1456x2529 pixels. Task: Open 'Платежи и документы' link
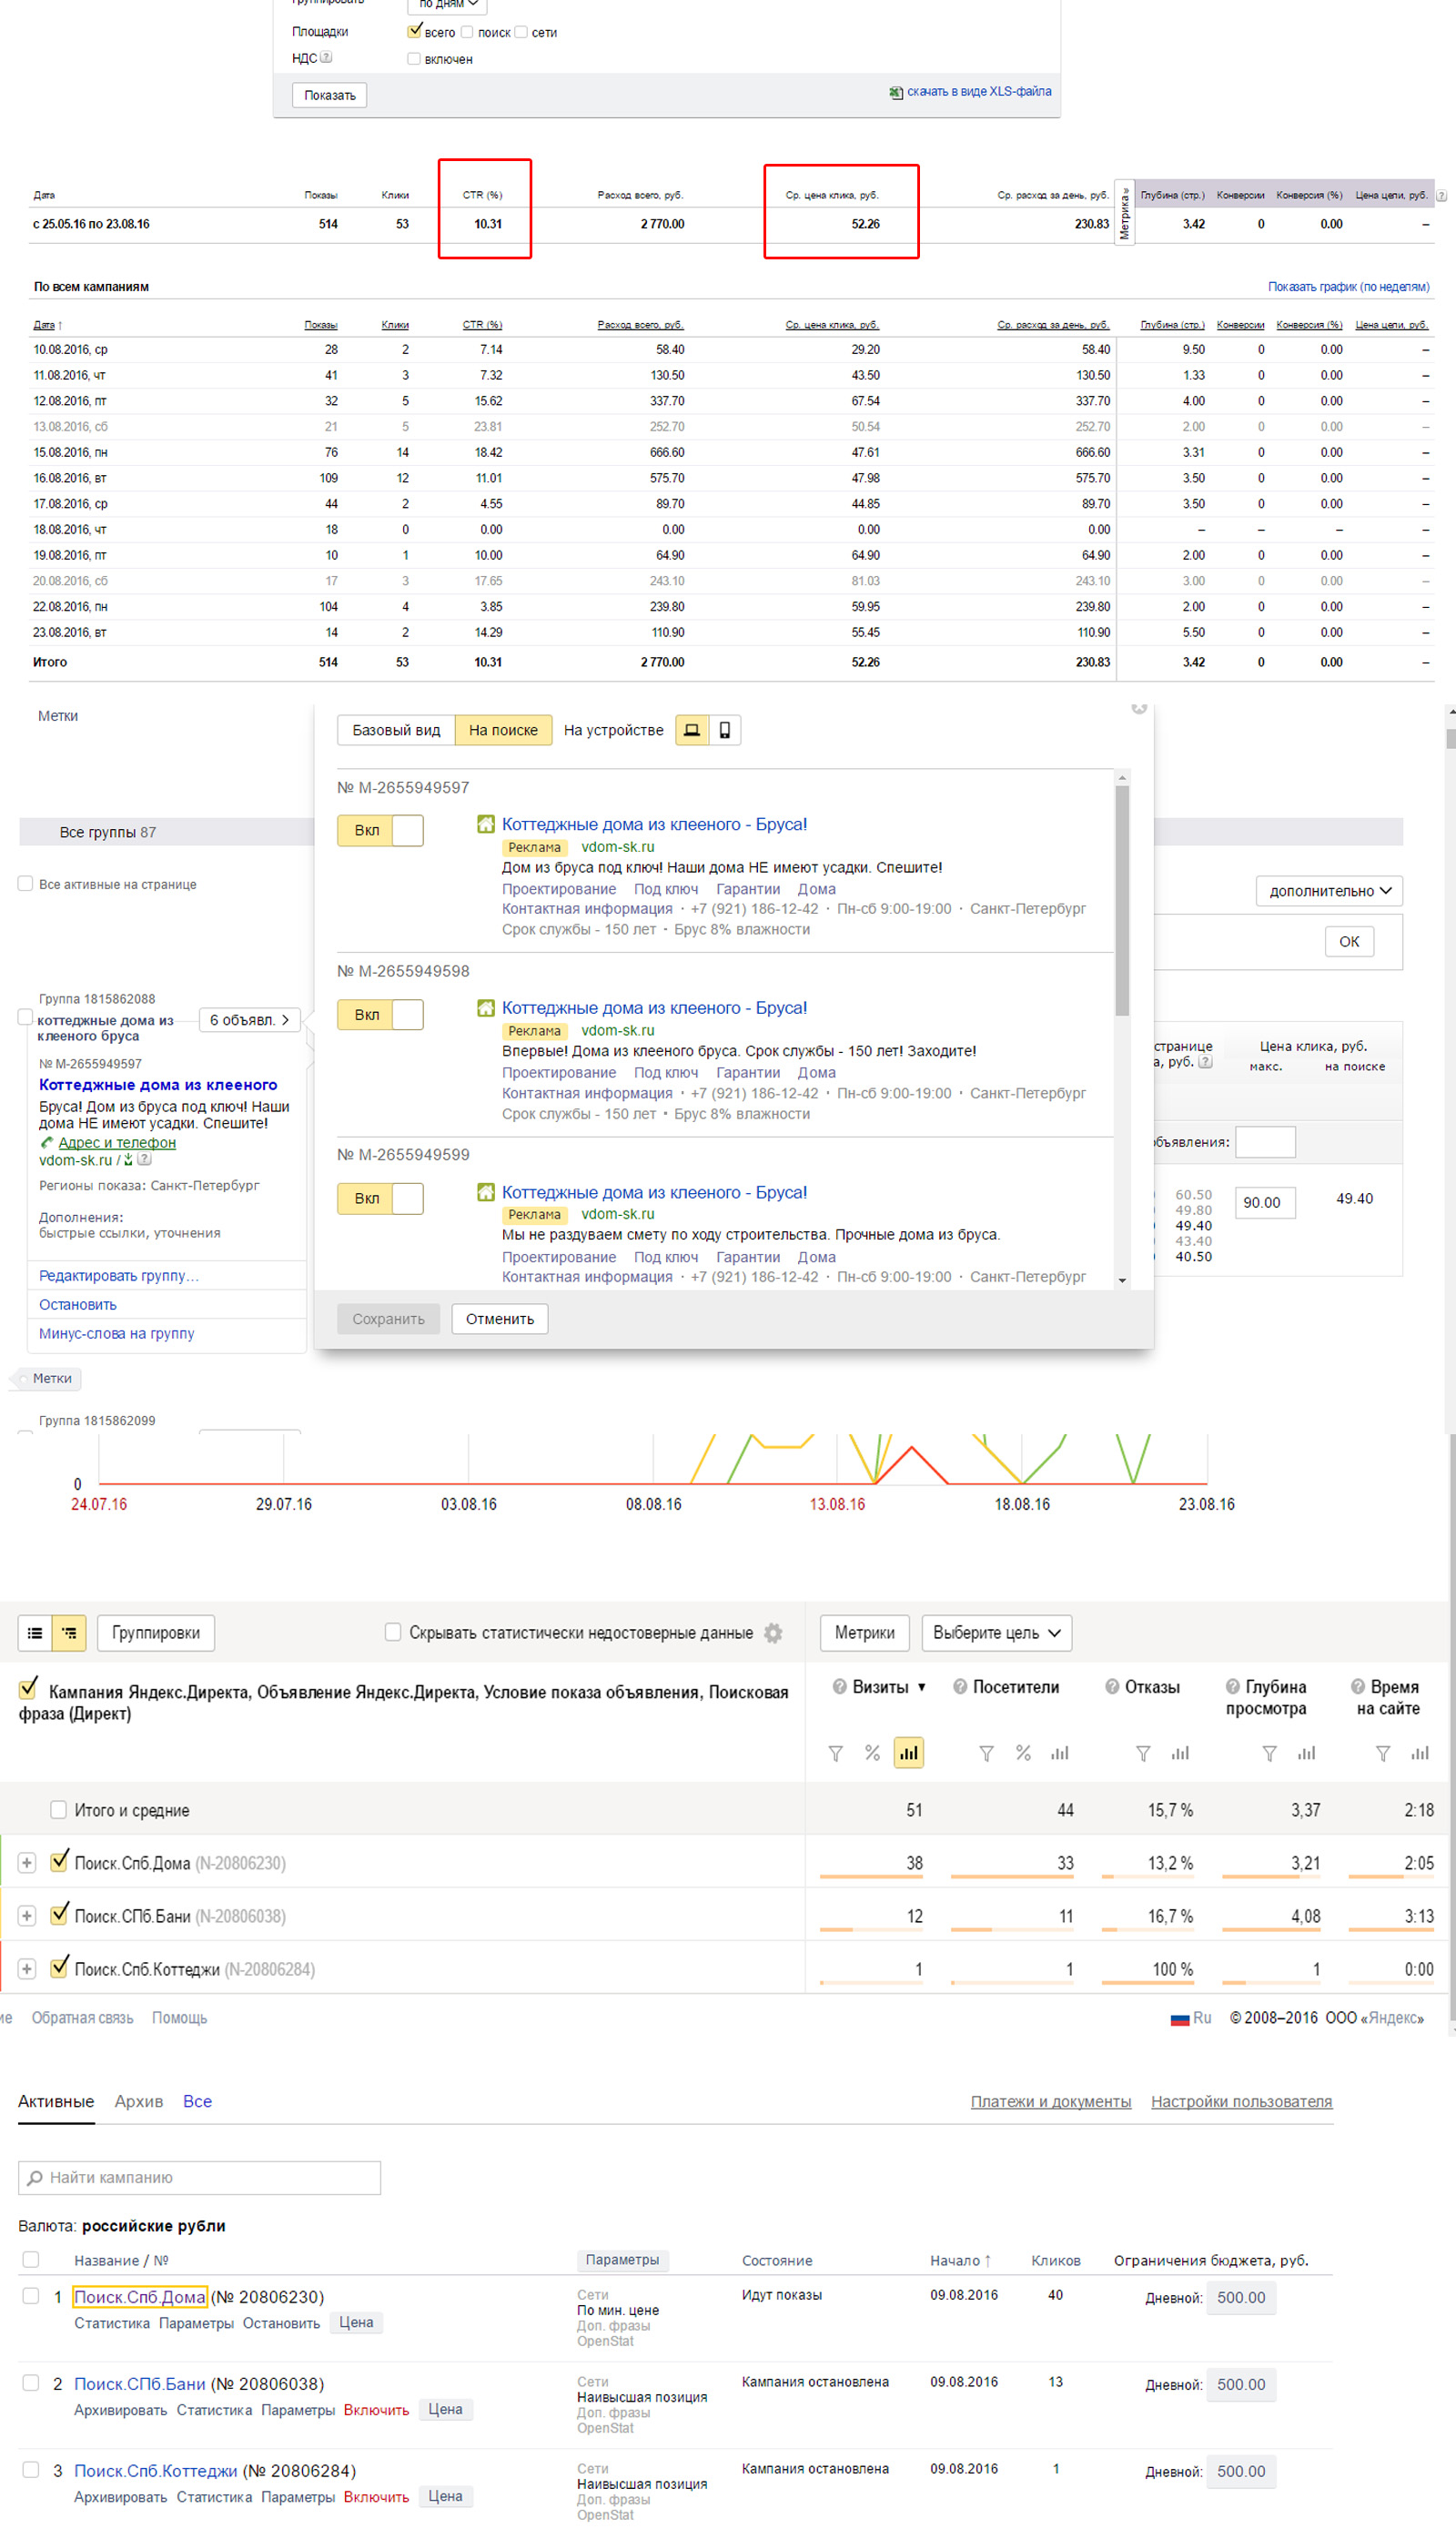pos(1050,2102)
